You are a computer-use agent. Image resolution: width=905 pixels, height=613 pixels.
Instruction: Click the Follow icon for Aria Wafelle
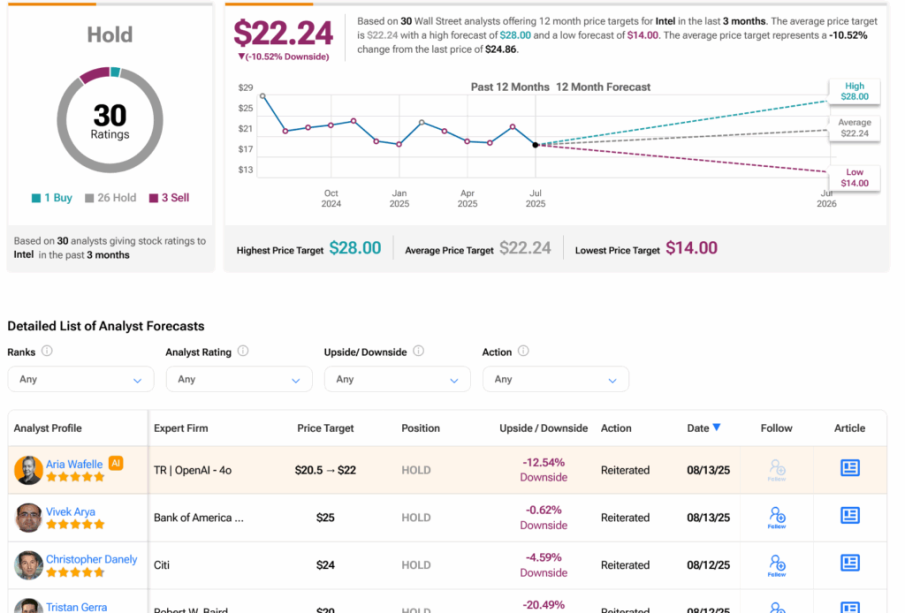pos(777,468)
